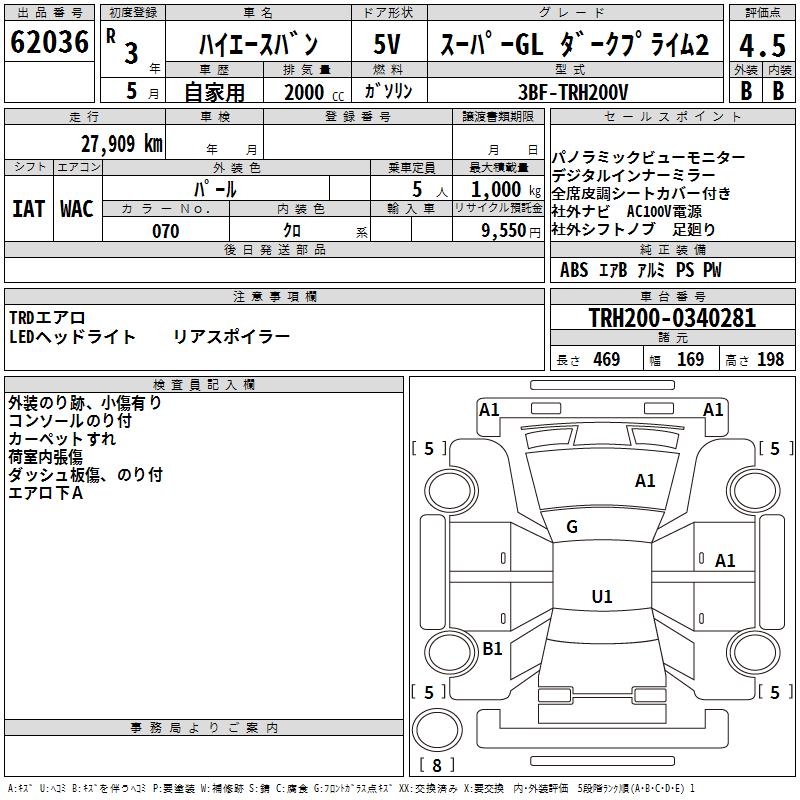Select inspector note コンソールのり付
Screen dimensions: 800x800
click(x=70, y=421)
